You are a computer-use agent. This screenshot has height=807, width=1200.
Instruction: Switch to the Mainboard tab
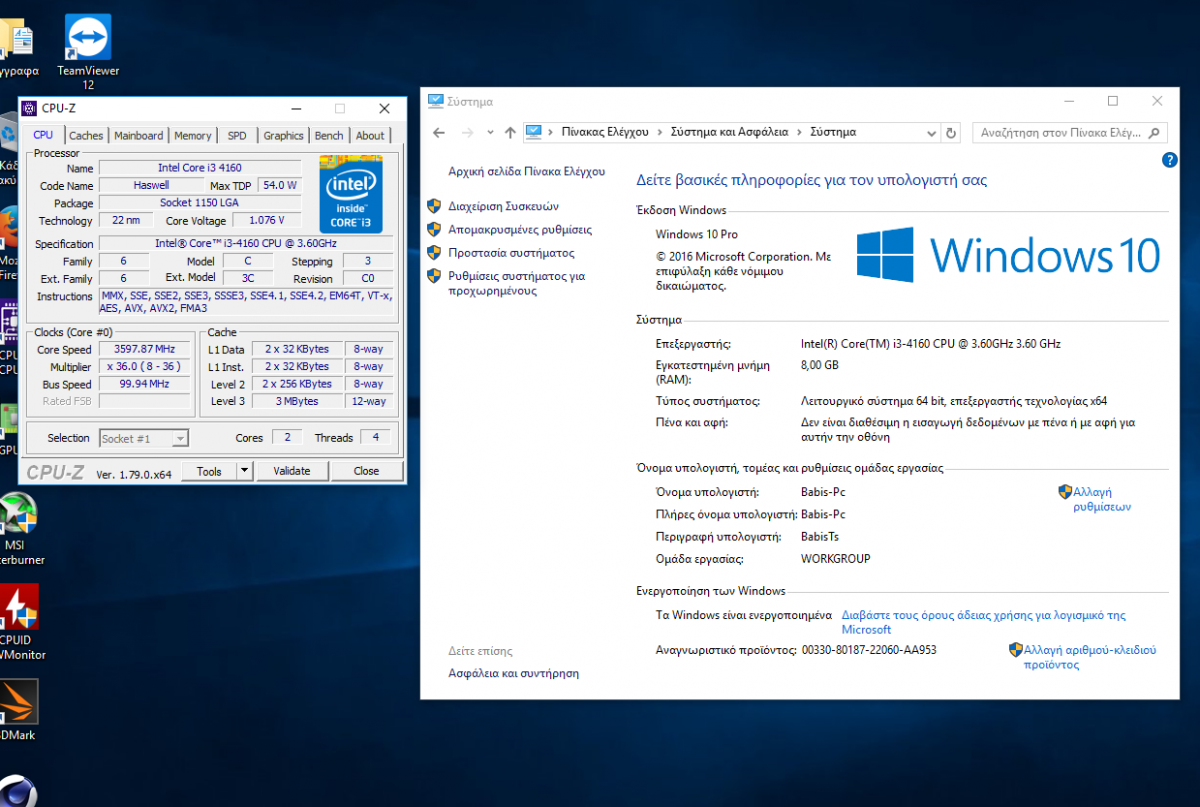point(138,136)
